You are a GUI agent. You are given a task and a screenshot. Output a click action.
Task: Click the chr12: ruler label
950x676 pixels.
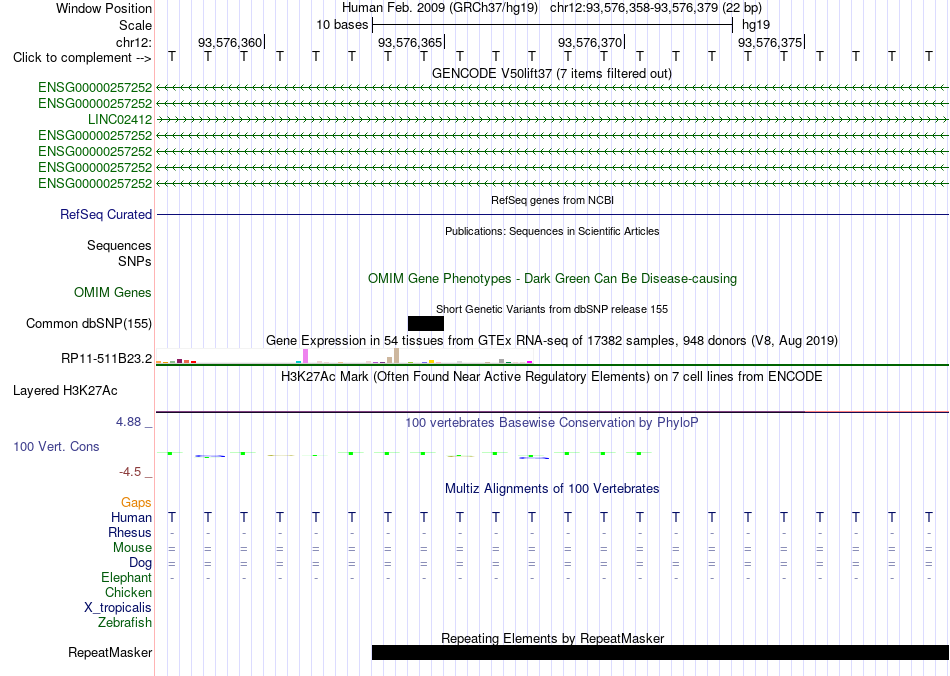(134, 42)
